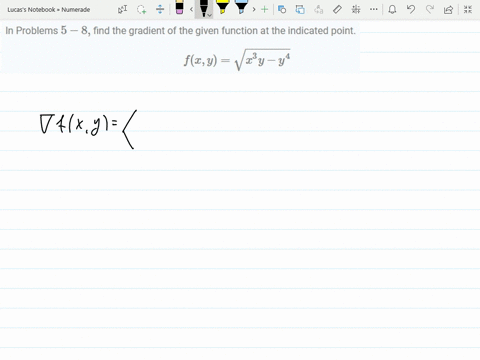
Task: Open the Shapes tool
Action: tap(282, 9)
